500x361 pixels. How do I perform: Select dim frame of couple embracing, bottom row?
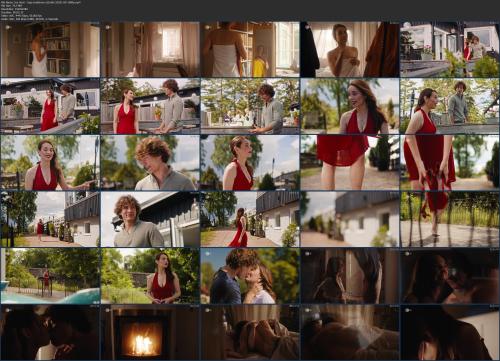[x=50, y=332]
